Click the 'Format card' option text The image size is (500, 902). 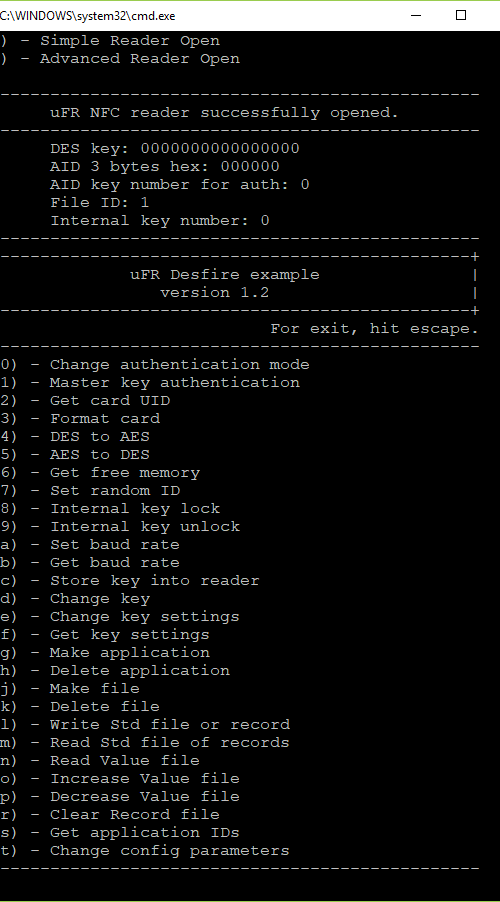point(105,418)
